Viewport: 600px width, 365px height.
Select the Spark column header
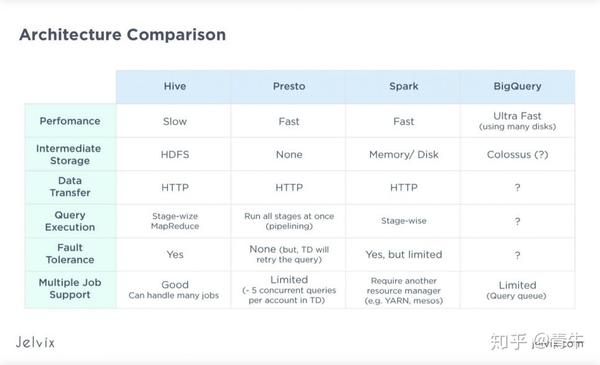[403, 86]
